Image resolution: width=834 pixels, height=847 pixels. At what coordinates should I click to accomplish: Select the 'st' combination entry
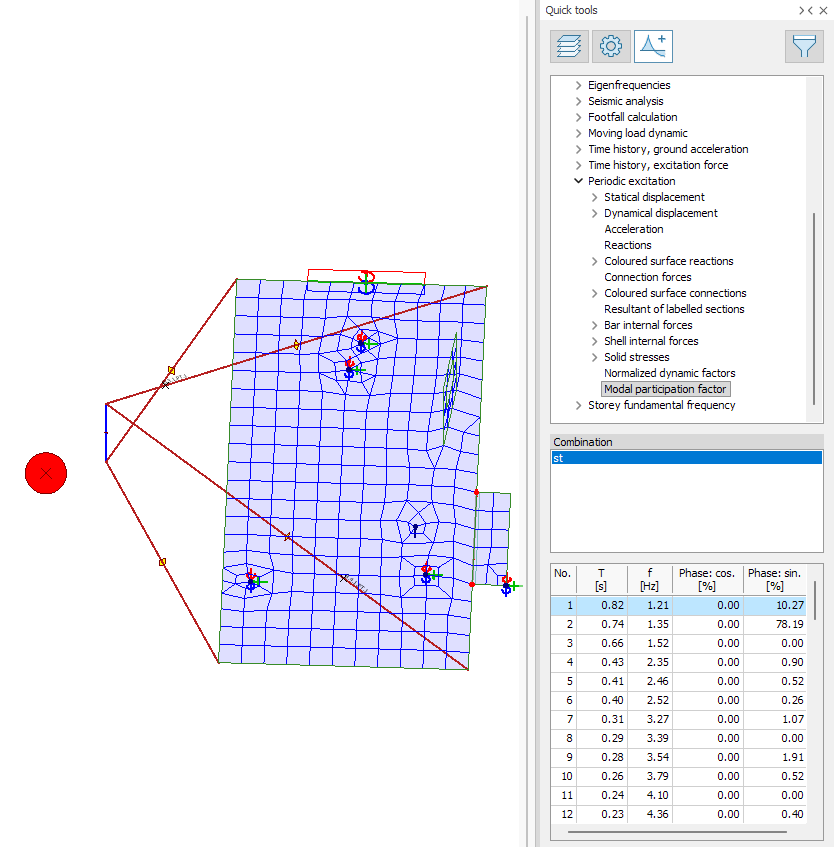click(686, 458)
